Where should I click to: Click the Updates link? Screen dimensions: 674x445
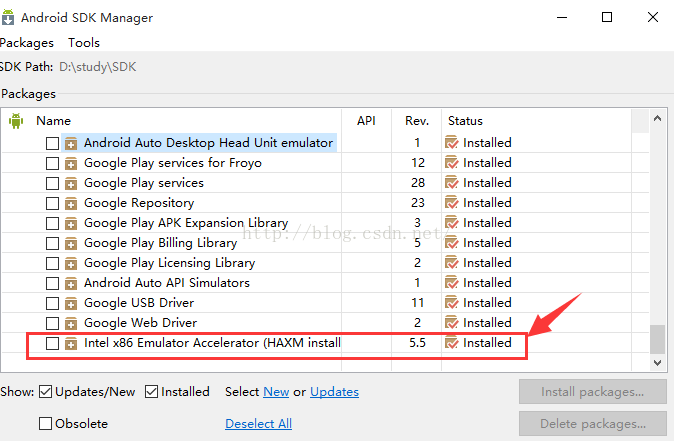334,392
